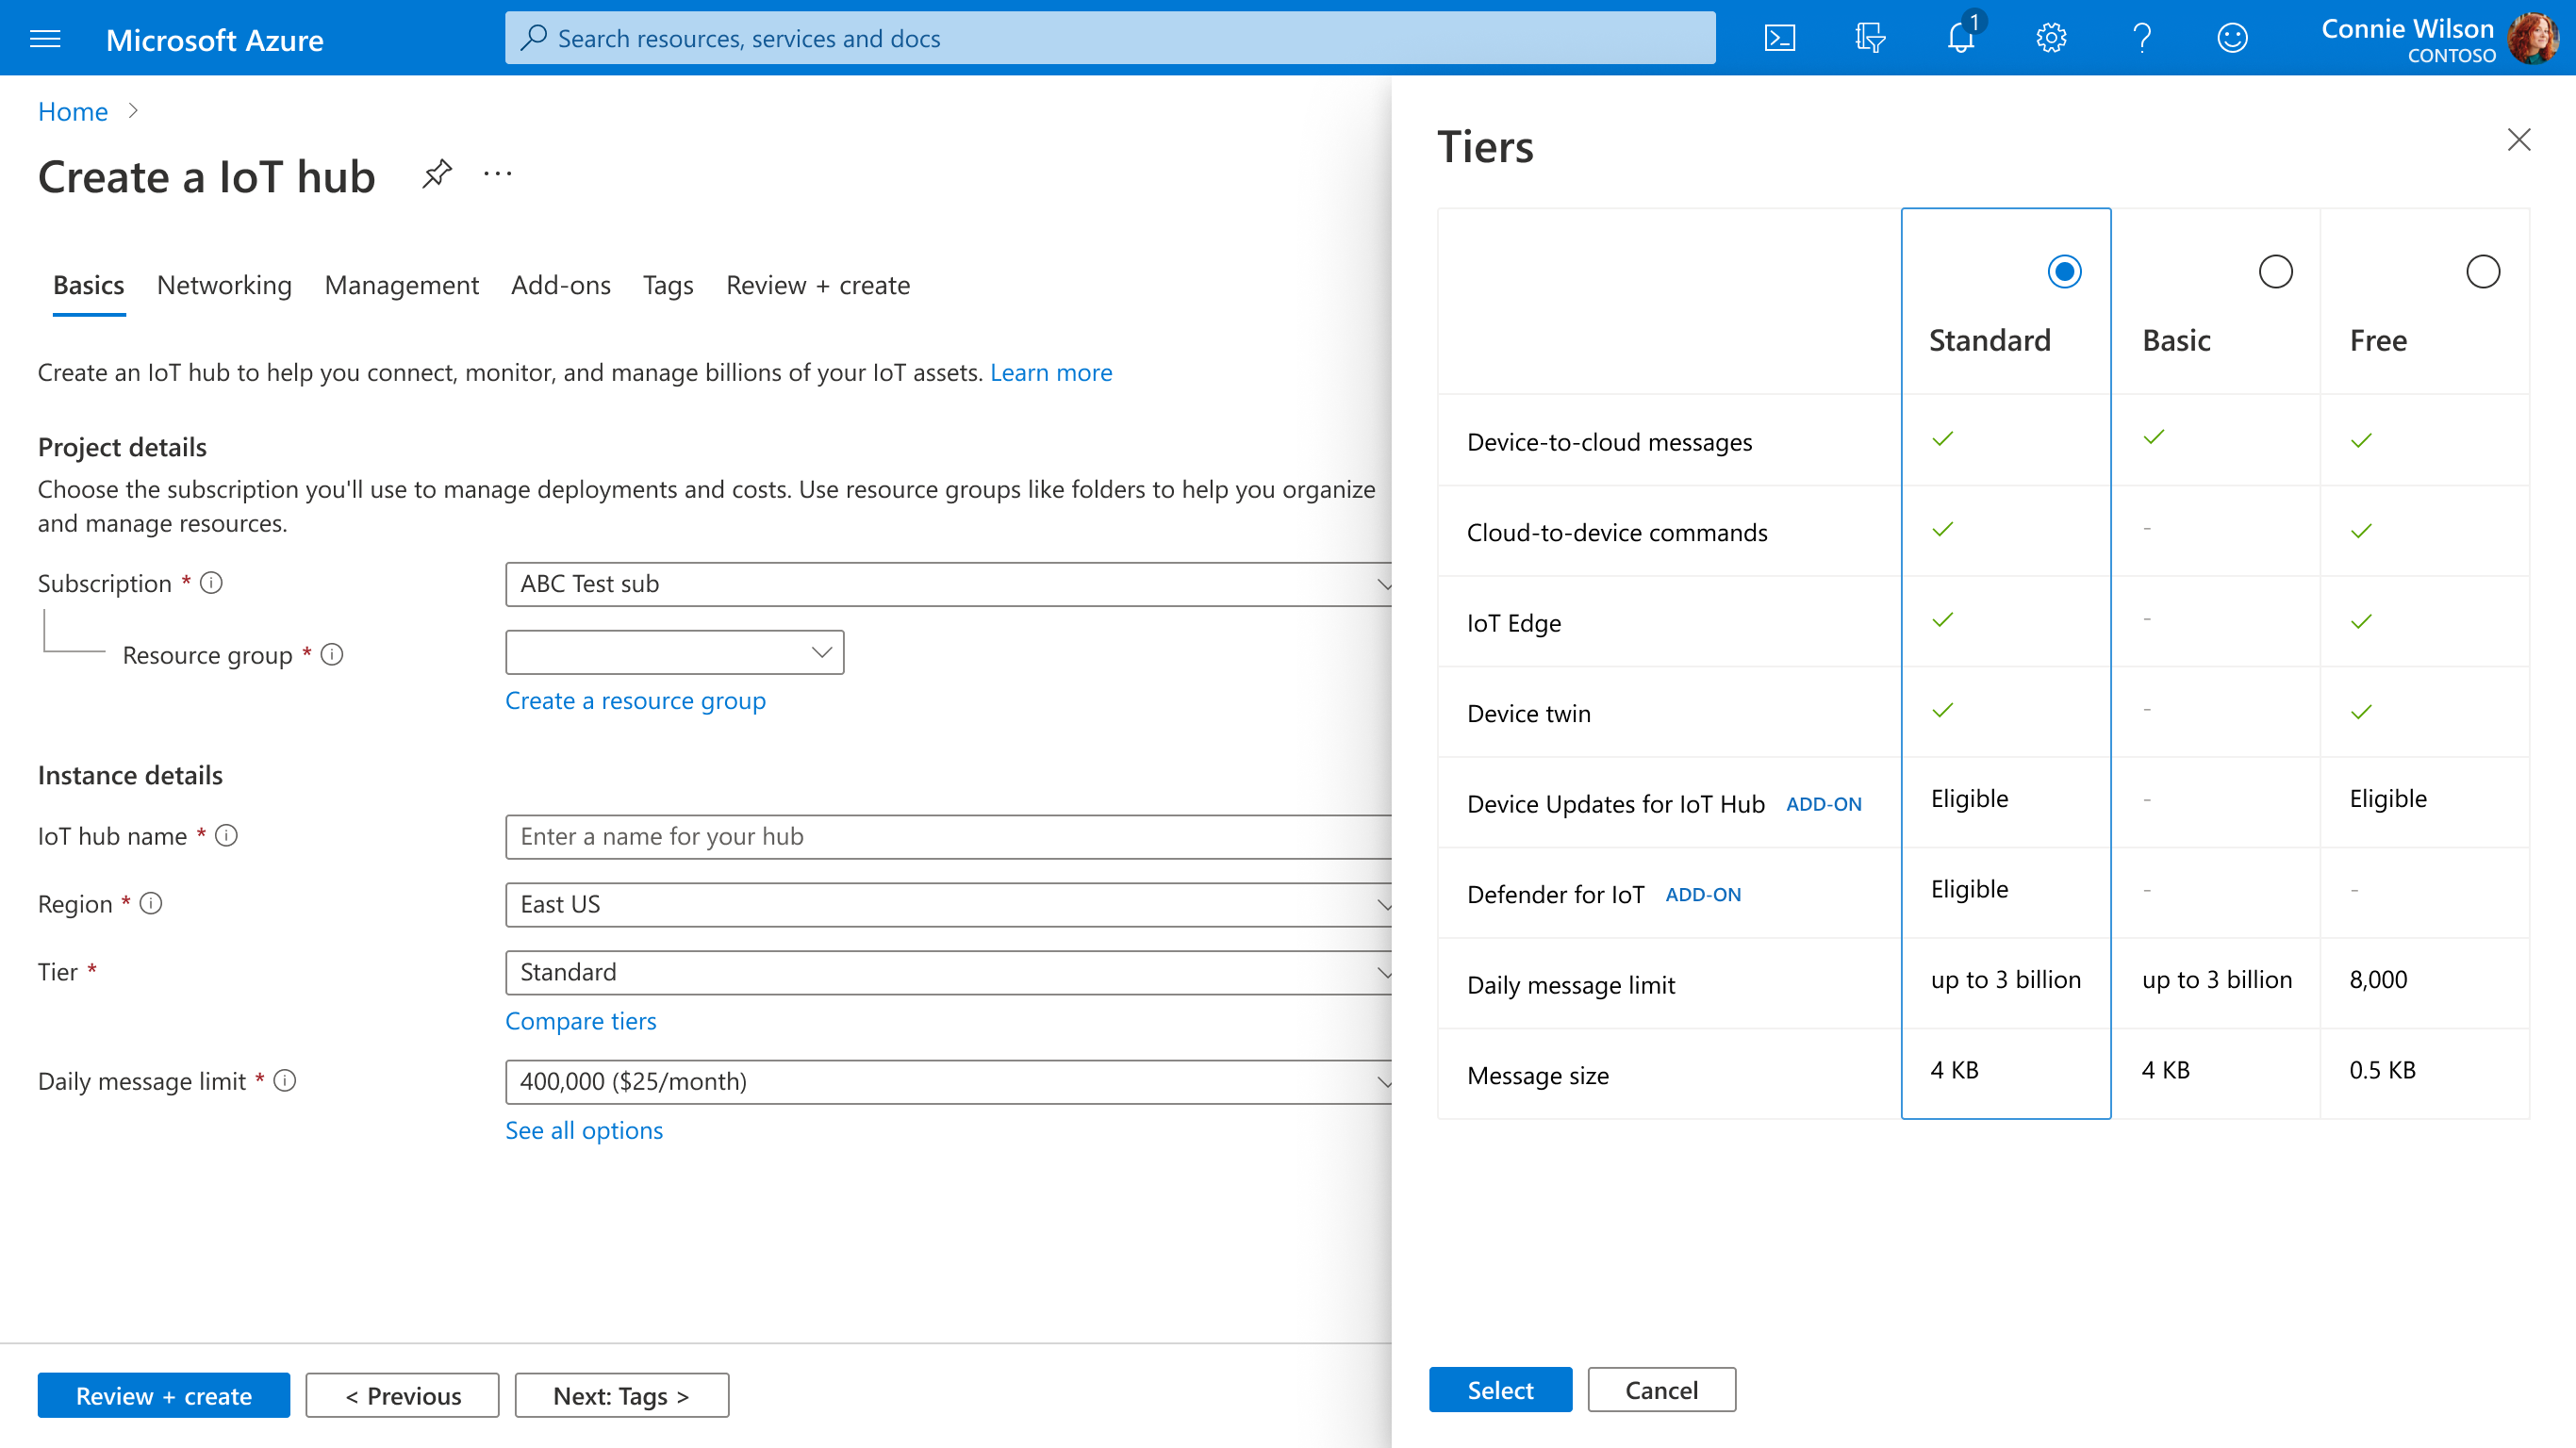Image resolution: width=2576 pixels, height=1448 pixels.
Task: Show info tooltip for Resource group
Action: (332, 655)
